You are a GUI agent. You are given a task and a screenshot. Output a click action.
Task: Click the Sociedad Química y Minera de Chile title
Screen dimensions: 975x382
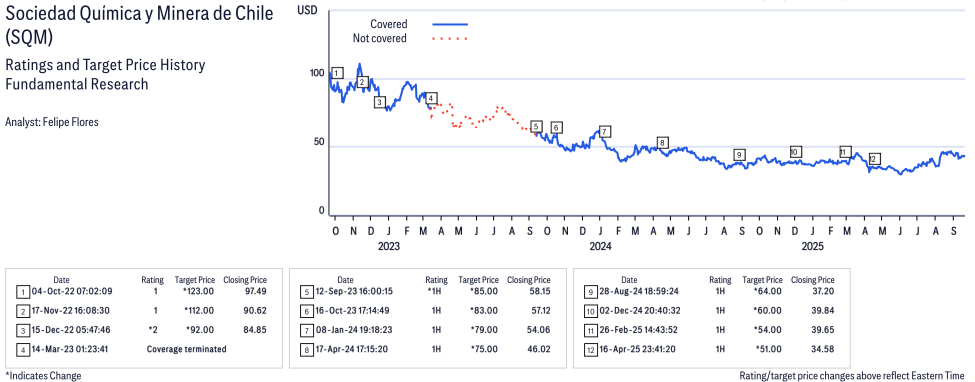point(139,25)
